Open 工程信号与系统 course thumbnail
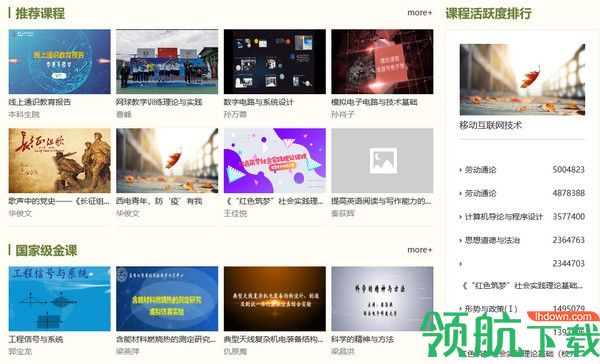The height and width of the screenshot is (364, 600). click(x=59, y=299)
